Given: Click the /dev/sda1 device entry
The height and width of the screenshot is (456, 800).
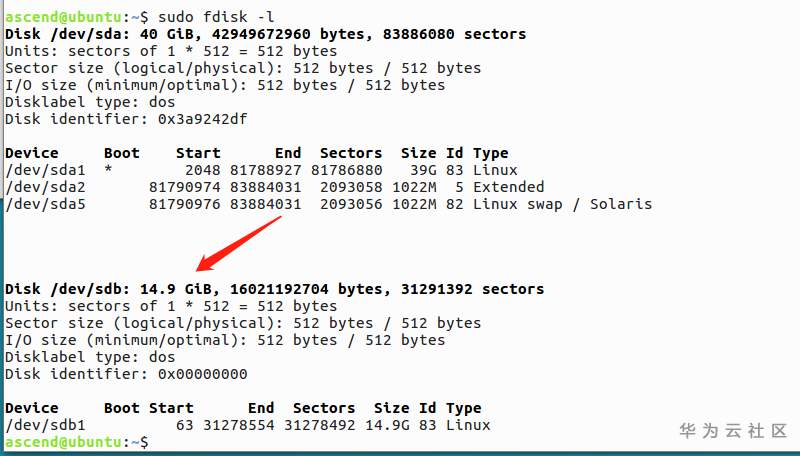Looking at the screenshot, I should (45, 170).
